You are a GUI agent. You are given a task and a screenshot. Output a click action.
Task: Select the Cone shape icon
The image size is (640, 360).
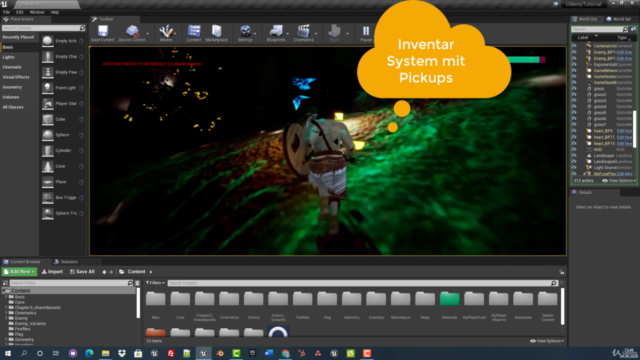tap(48, 166)
